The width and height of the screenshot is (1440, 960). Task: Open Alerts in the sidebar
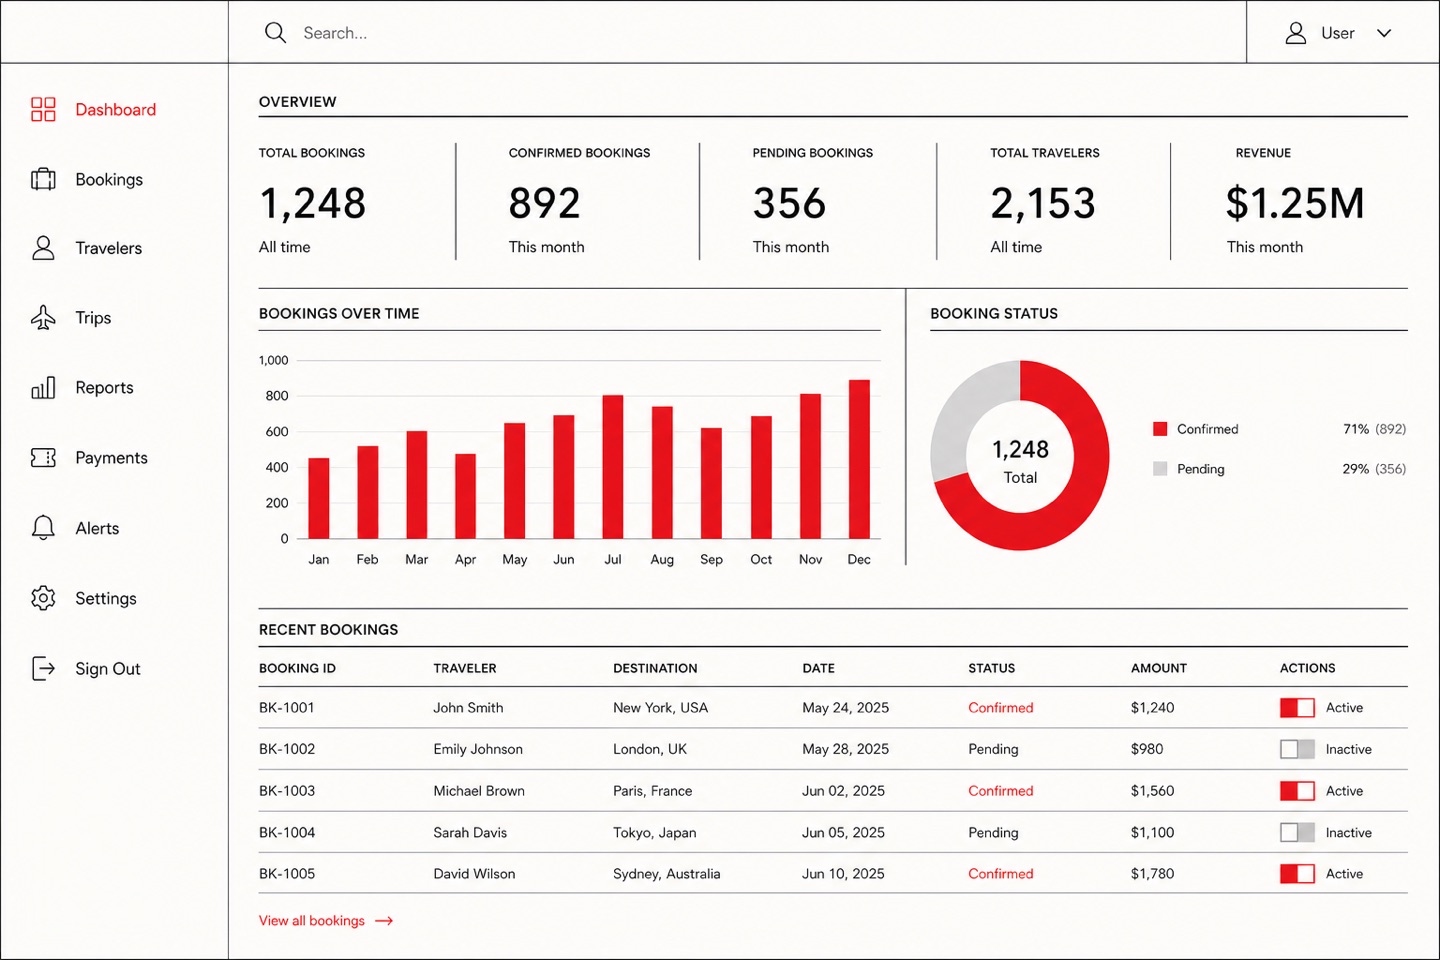coord(75,528)
